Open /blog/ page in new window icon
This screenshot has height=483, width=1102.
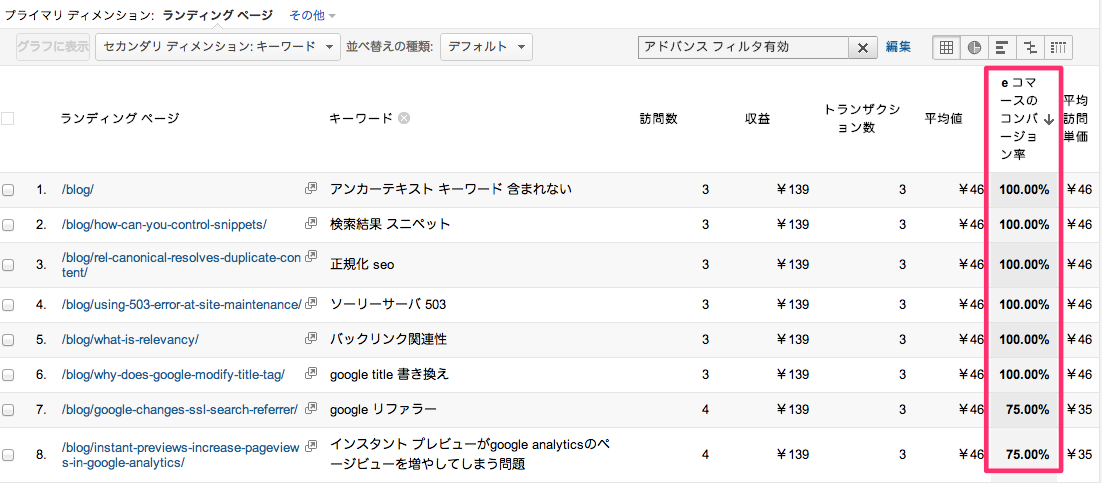[311, 188]
